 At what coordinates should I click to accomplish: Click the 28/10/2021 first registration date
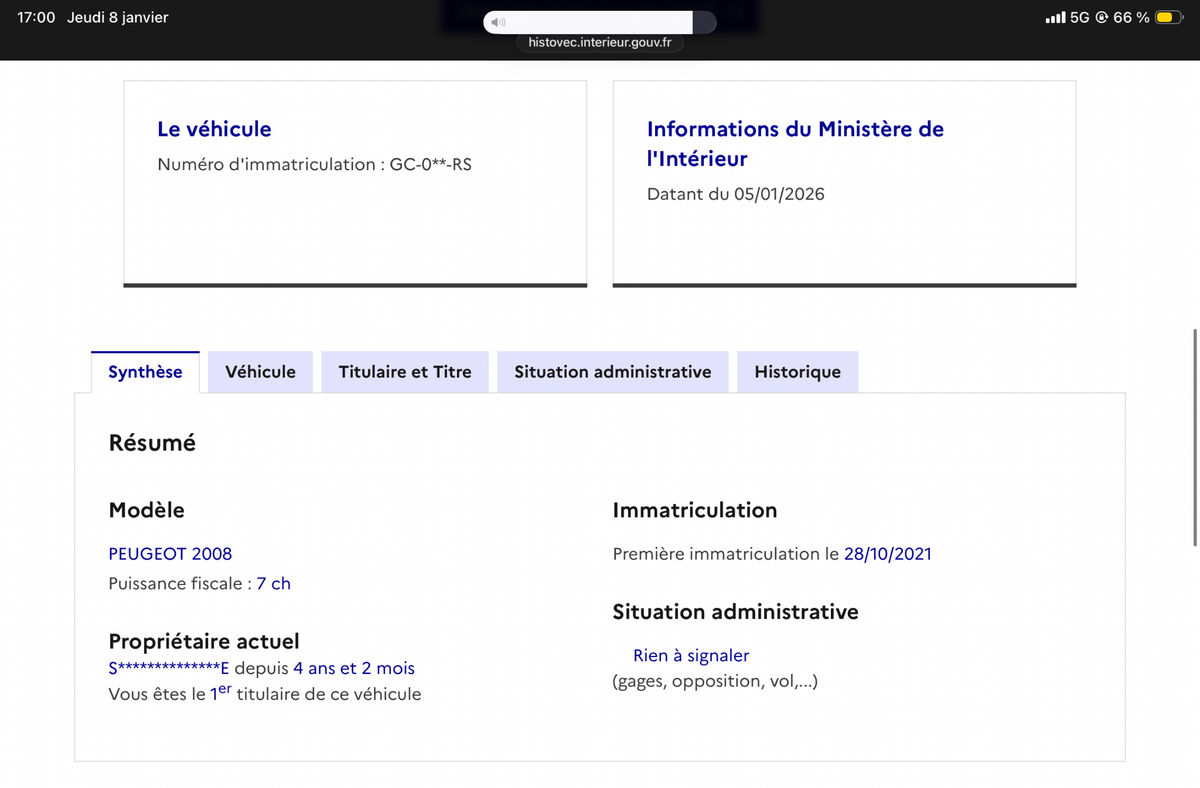click(x=887, y=554)
